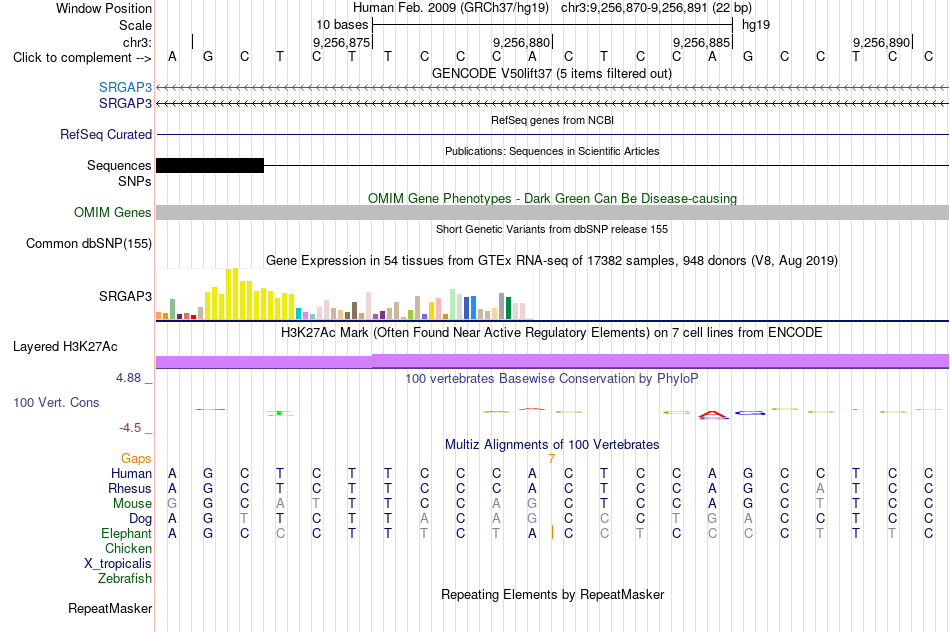950x632 pixels.
Task: Open Multiz Alignments of 100 Vertebrates title
Action: [x=552, y=445]
